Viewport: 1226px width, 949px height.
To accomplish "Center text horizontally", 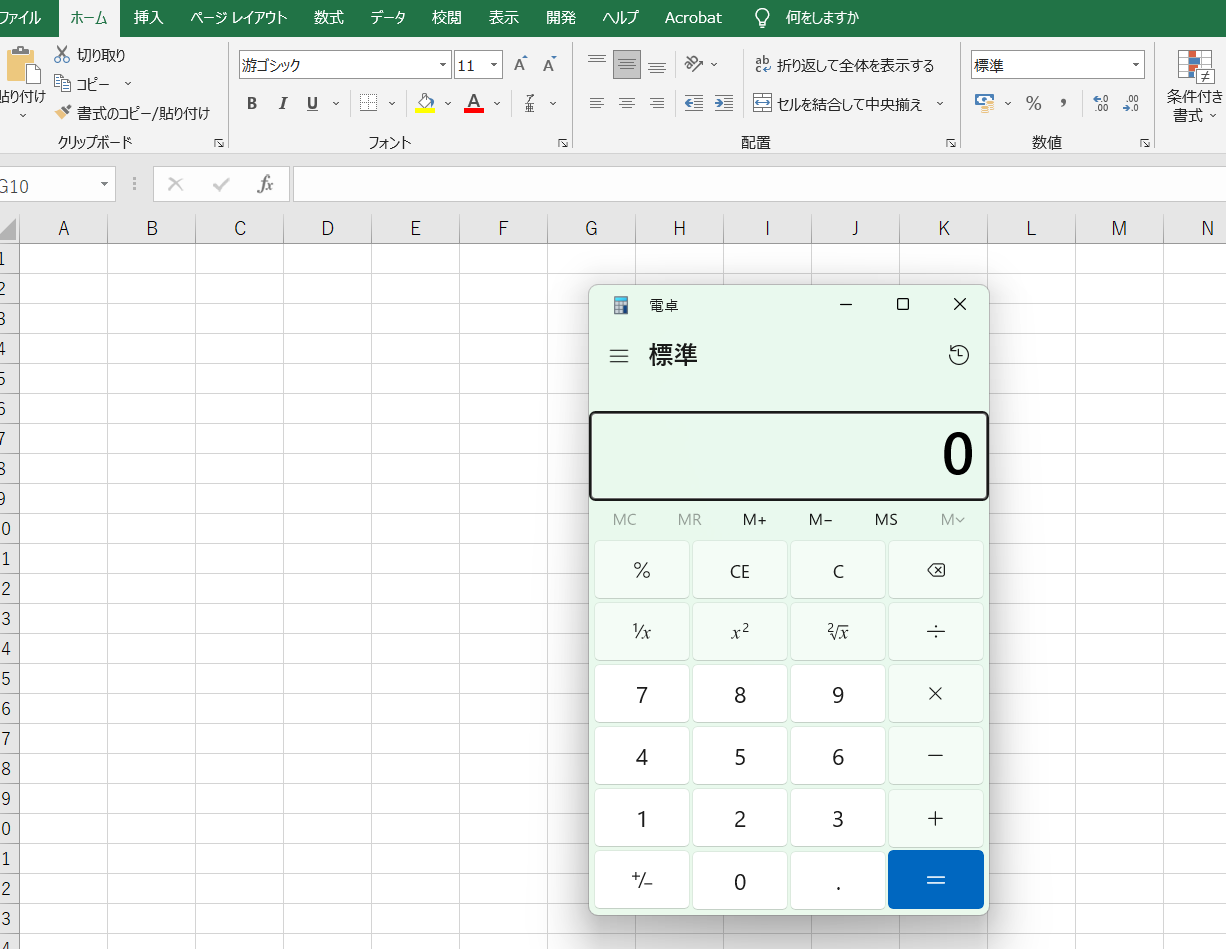I will [627, 103].
